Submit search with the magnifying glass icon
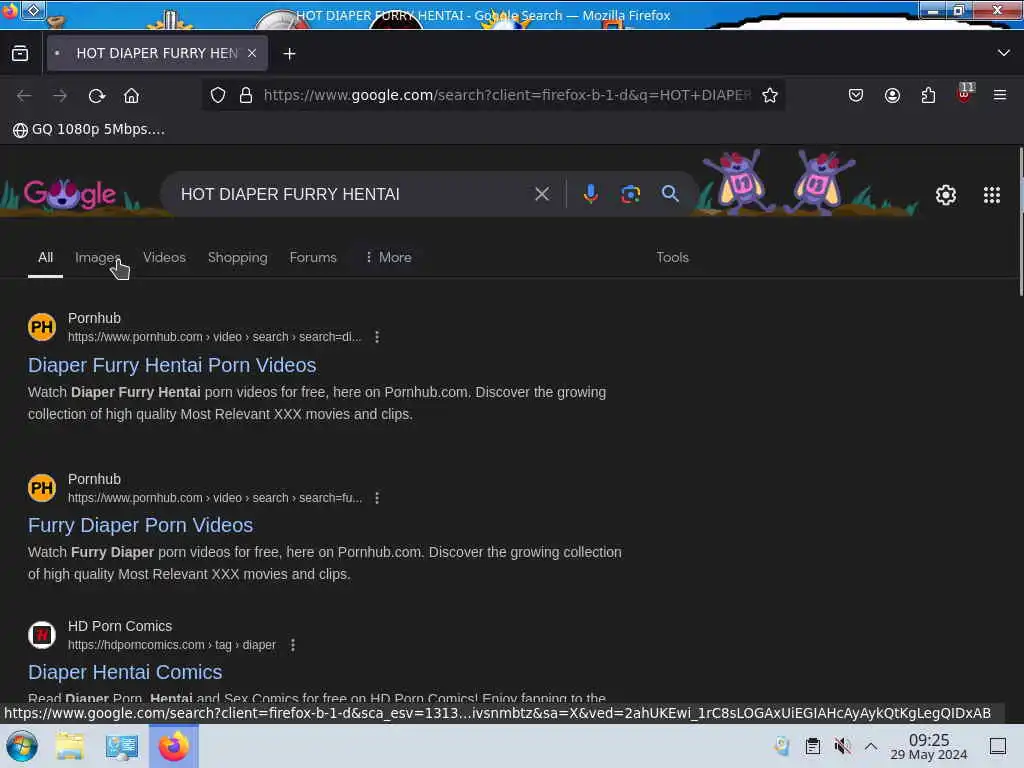 [670, 193]
